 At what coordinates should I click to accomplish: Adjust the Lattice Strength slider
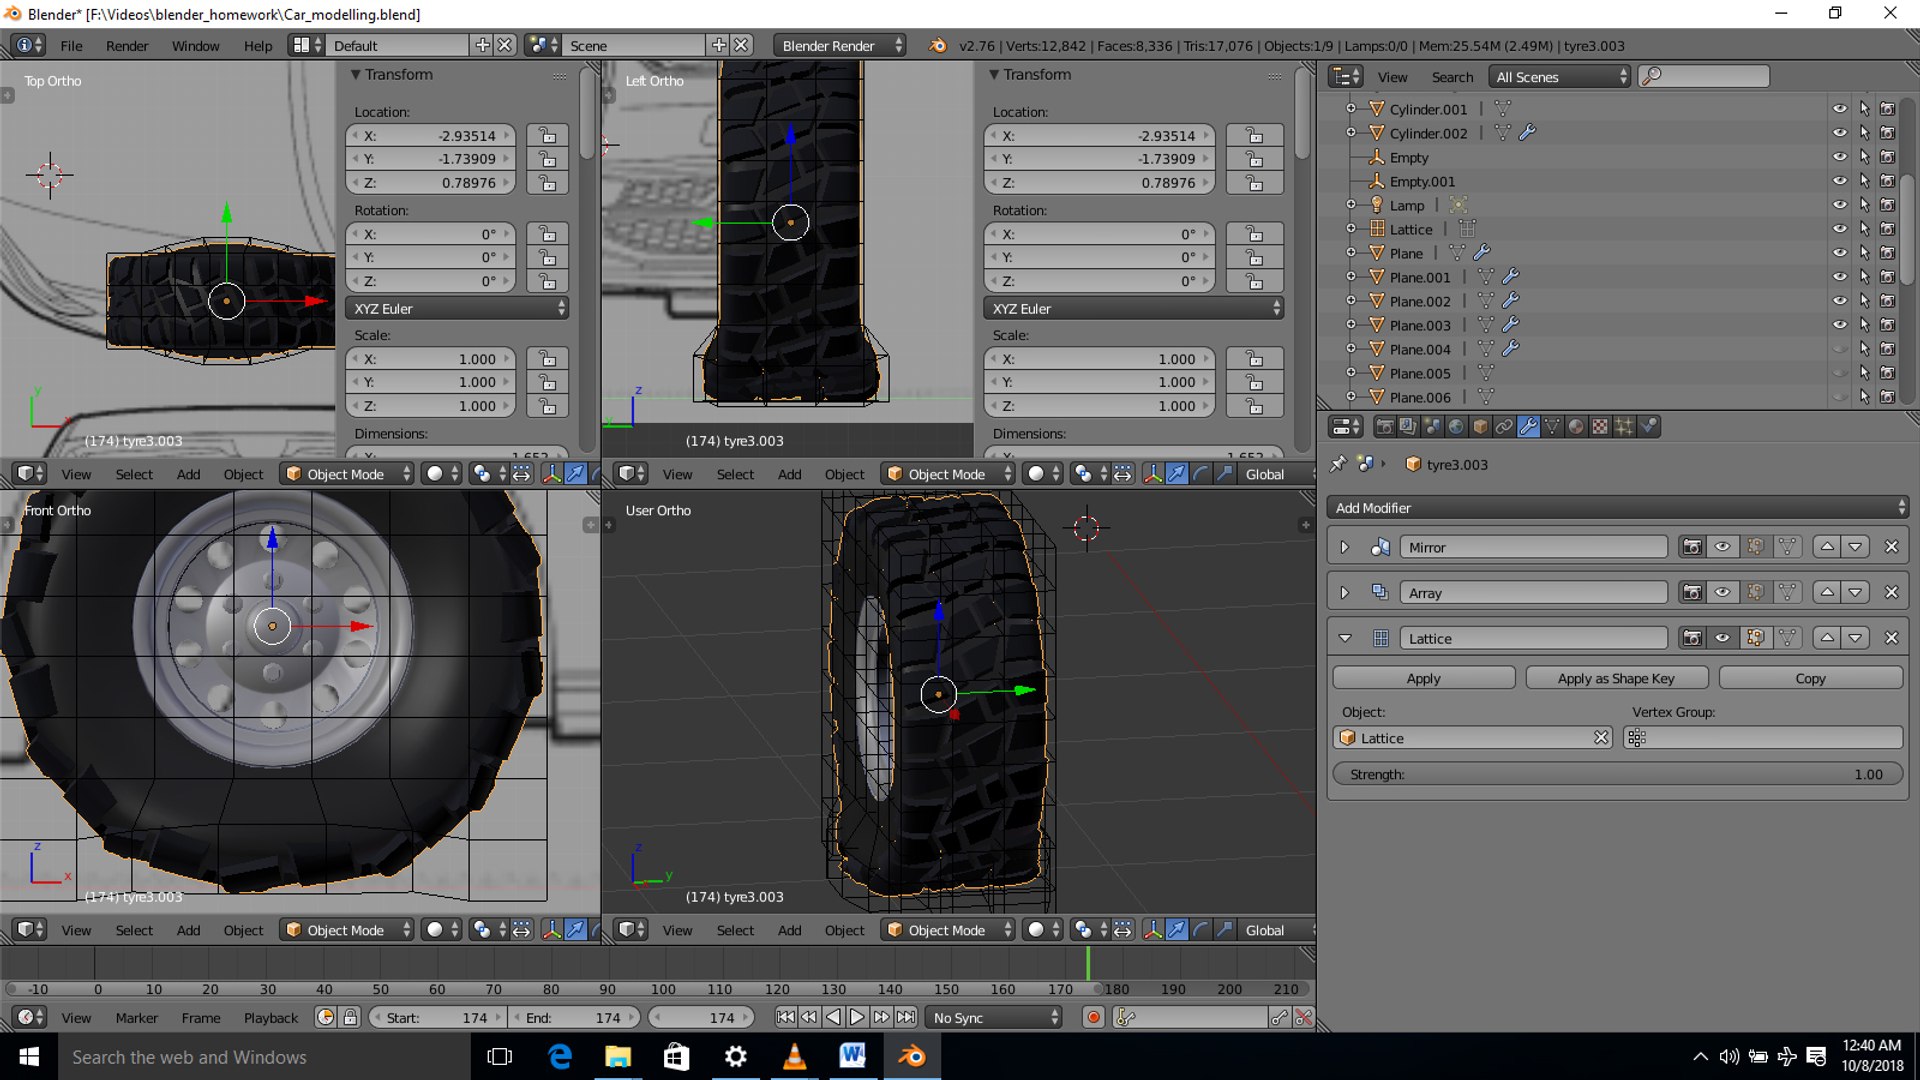1617,774
